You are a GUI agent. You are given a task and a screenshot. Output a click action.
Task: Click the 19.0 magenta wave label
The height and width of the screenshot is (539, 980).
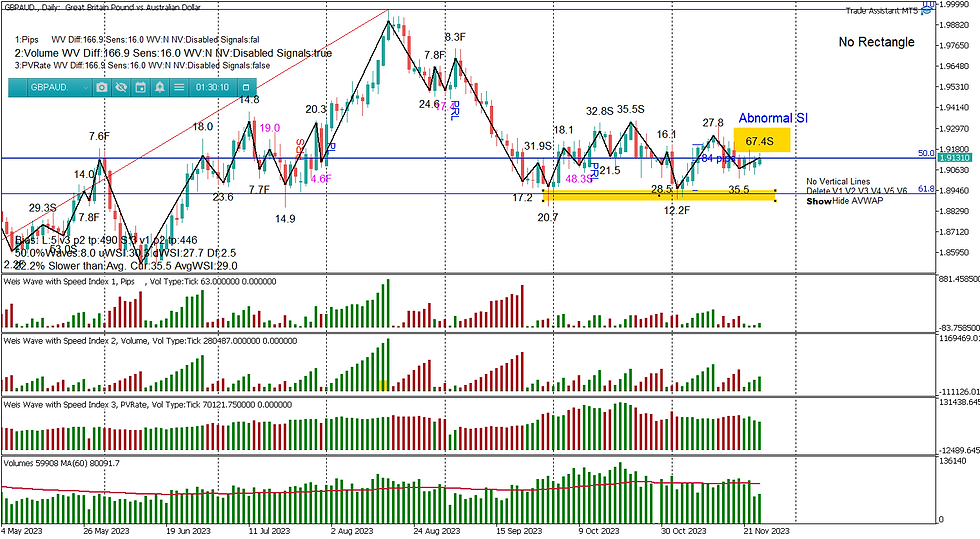[270, 128]
